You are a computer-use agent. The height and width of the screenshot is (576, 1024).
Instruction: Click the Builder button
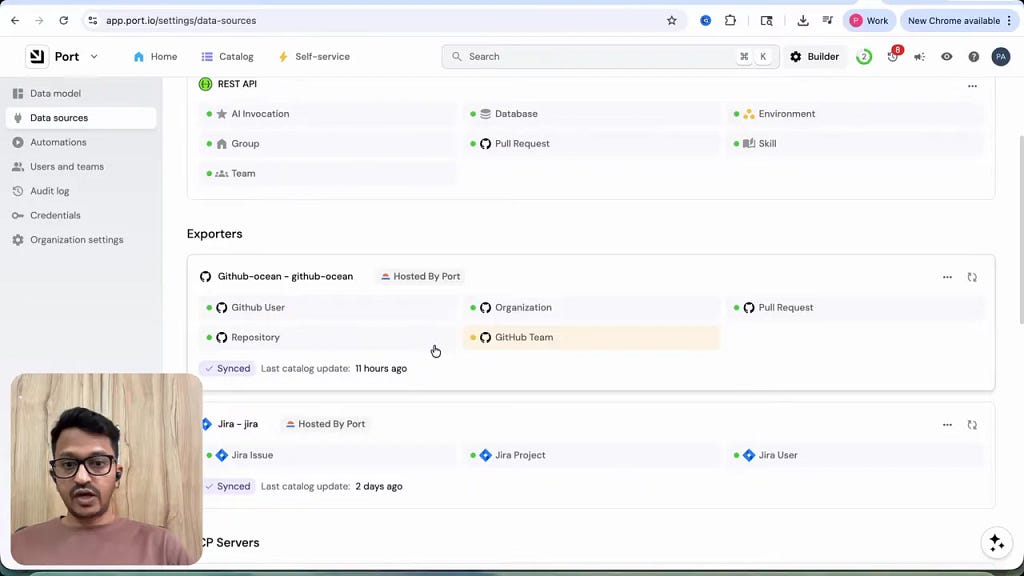[x=814, y=57]
